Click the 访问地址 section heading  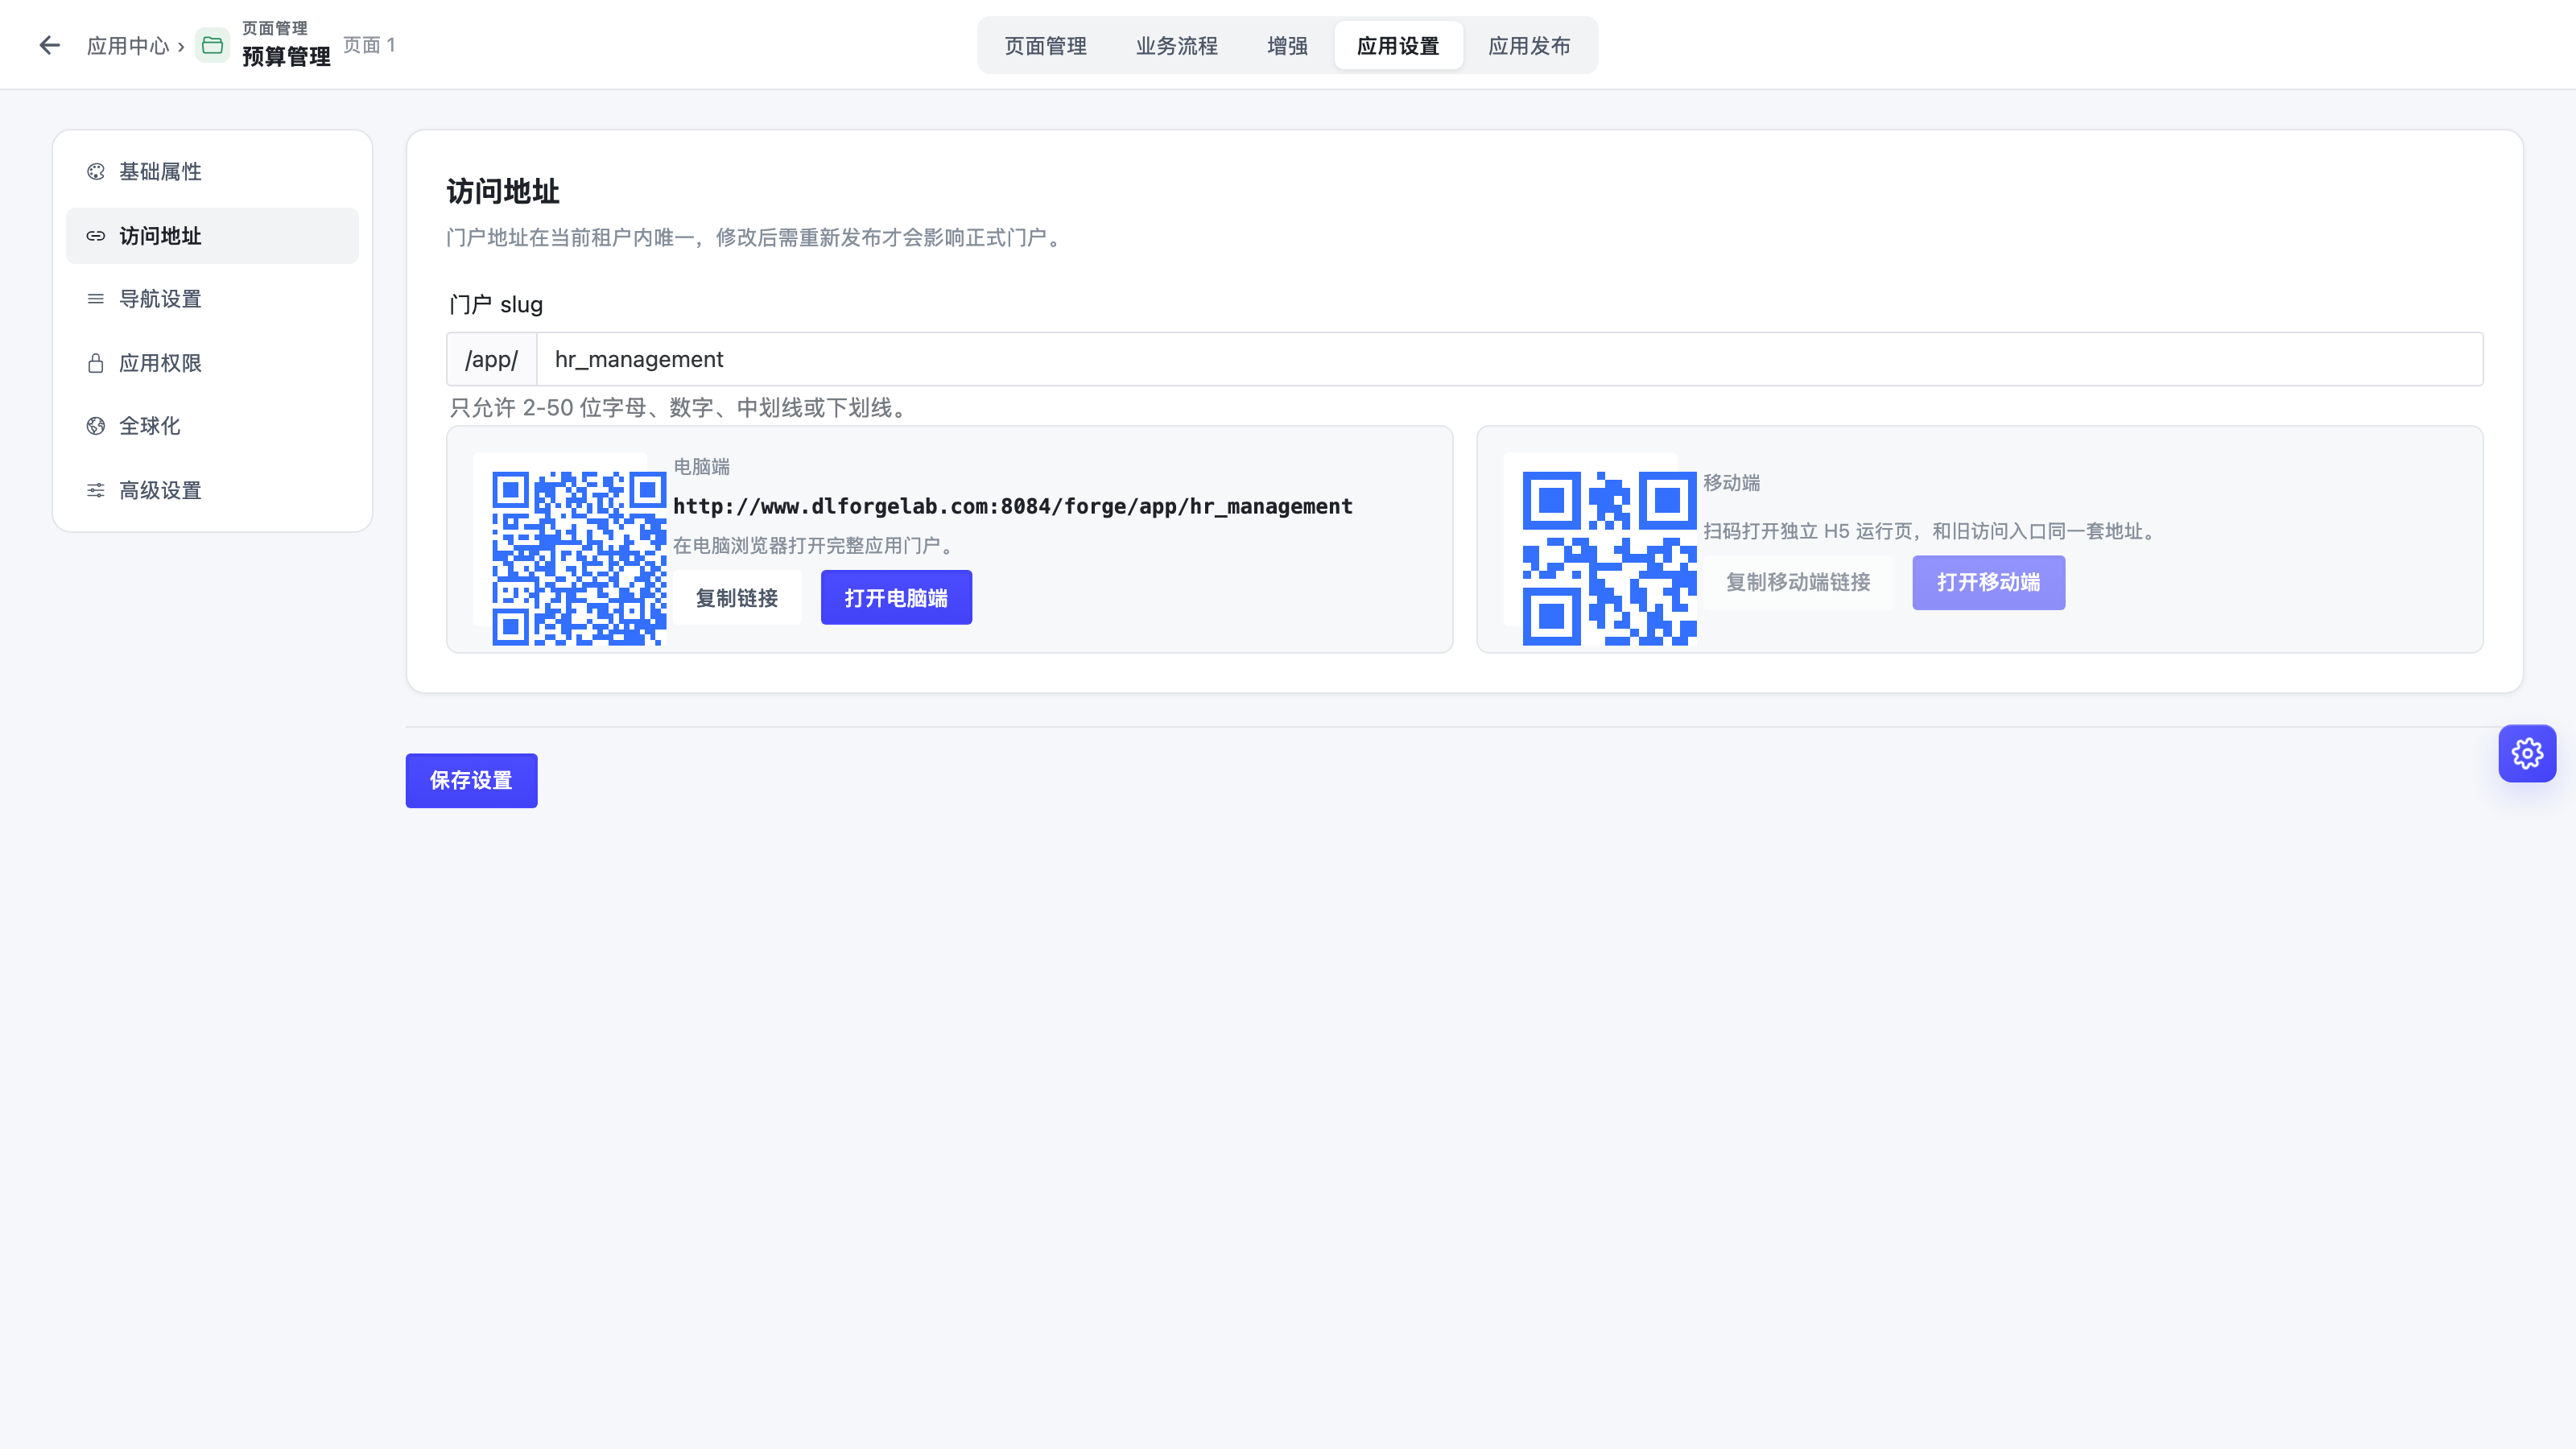point(503,191)
